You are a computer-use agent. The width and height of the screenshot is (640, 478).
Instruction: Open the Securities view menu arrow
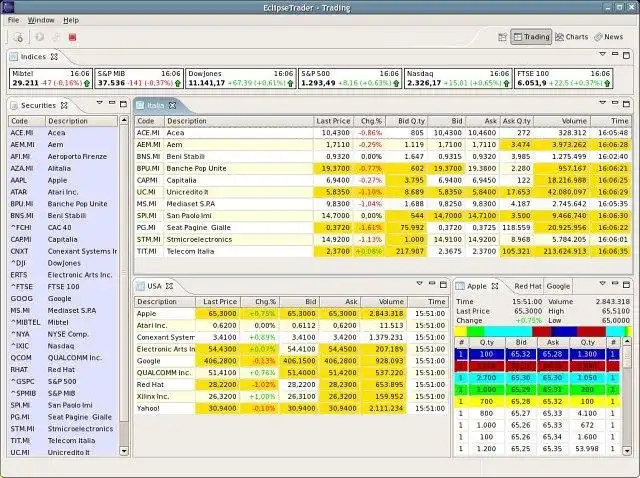tap(99, 104)
